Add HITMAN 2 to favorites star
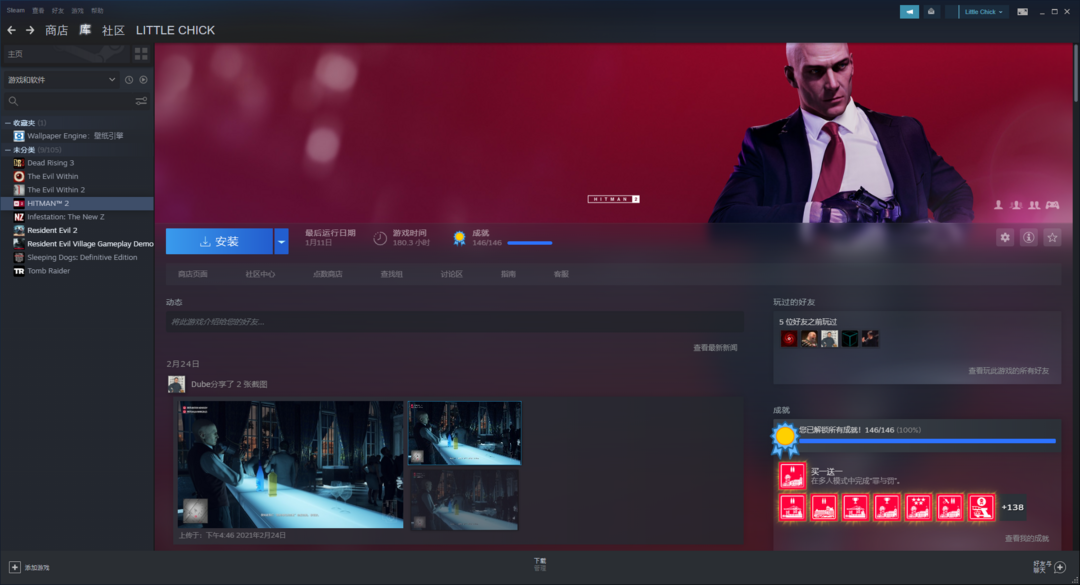The image size is (1080, 585). click(1052, 238)
